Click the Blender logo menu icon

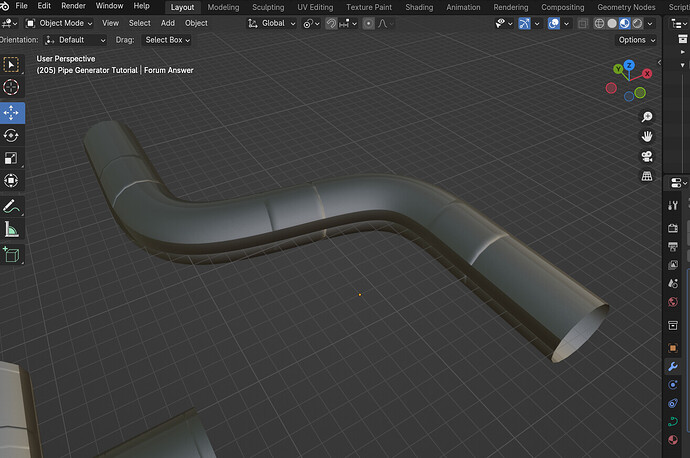click(x=4, y=6)
